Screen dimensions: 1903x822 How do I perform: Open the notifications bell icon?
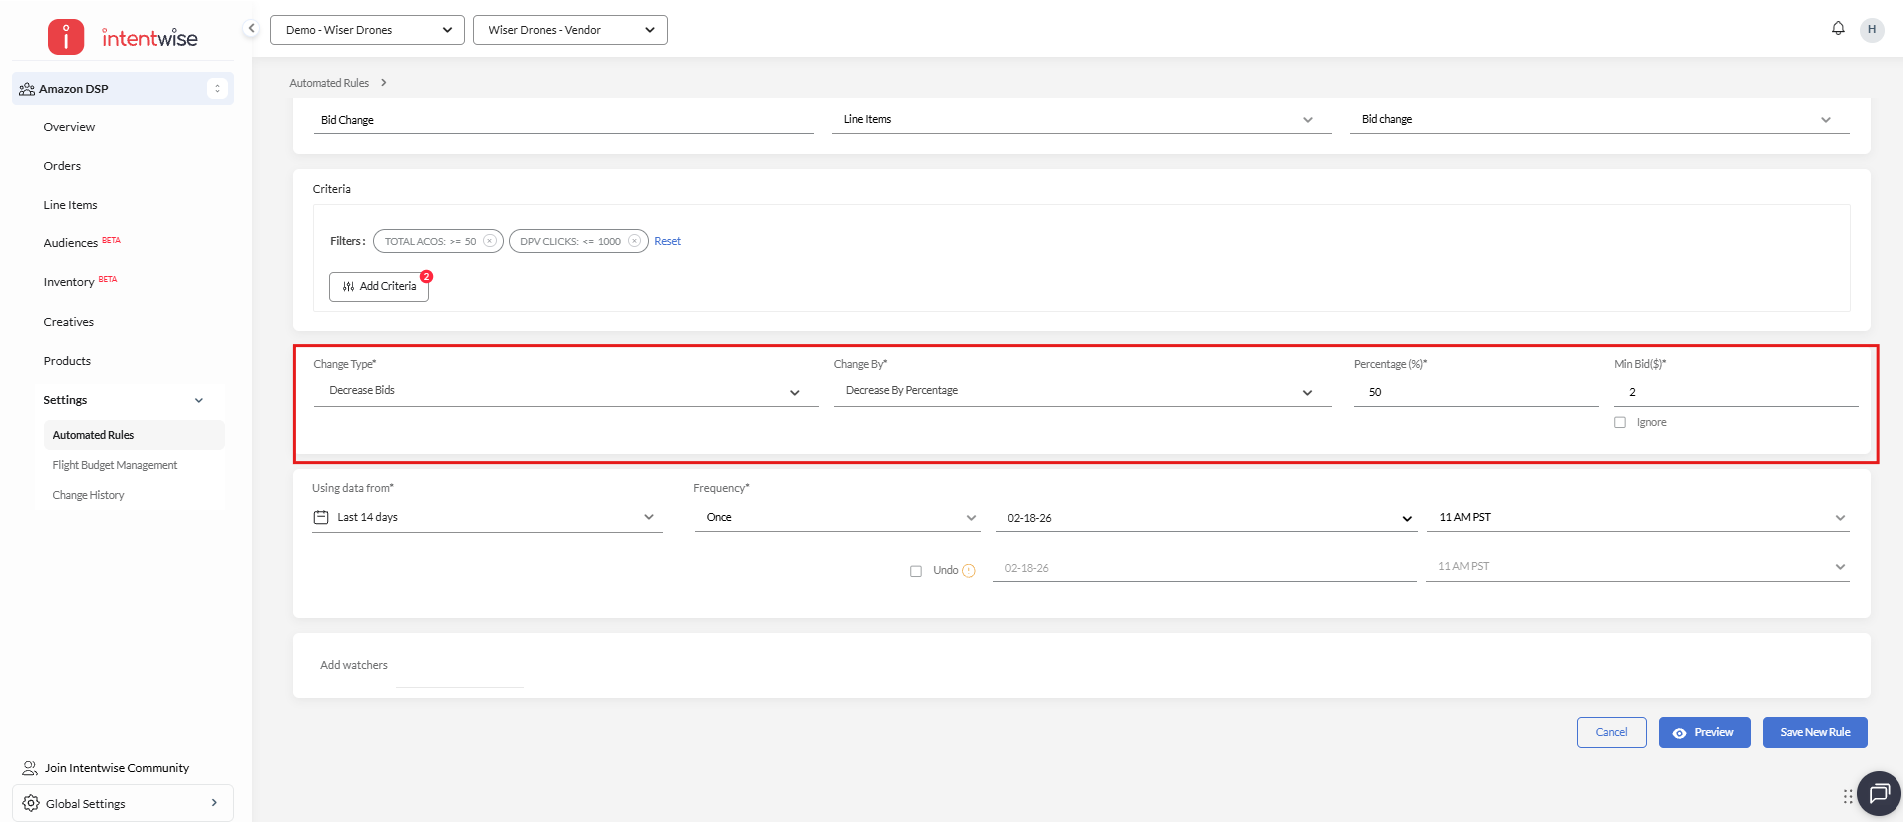pyautogui.click(x=1837, y=29)
